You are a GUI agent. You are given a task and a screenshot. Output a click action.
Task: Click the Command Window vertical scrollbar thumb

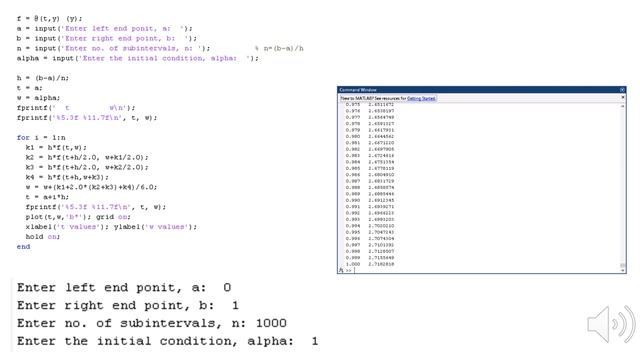pyautogui.click(x=623, y=265)
